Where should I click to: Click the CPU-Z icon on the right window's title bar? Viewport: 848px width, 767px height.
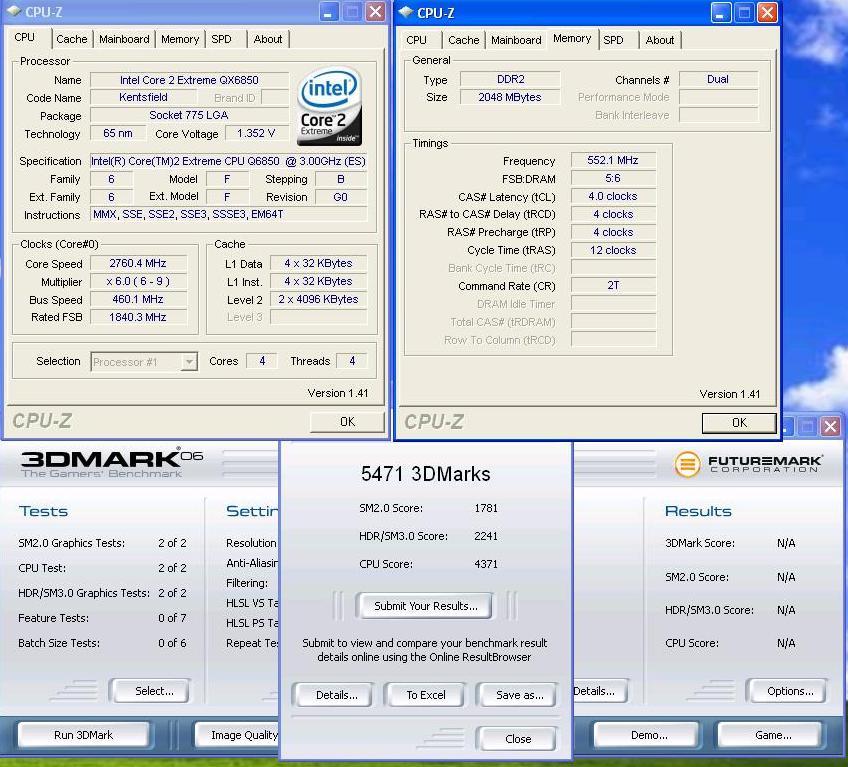pos(404,13)
